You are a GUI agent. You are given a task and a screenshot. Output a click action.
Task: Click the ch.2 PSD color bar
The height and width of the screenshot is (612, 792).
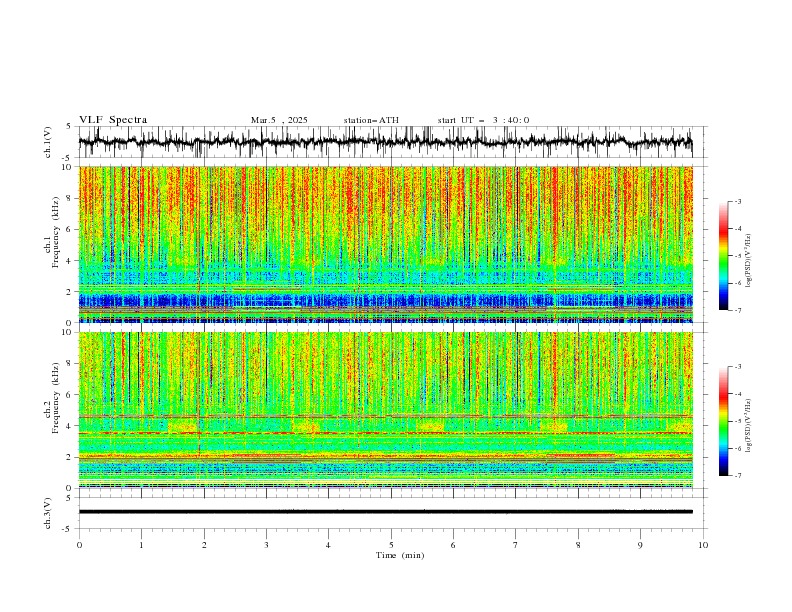click(723, 421)
